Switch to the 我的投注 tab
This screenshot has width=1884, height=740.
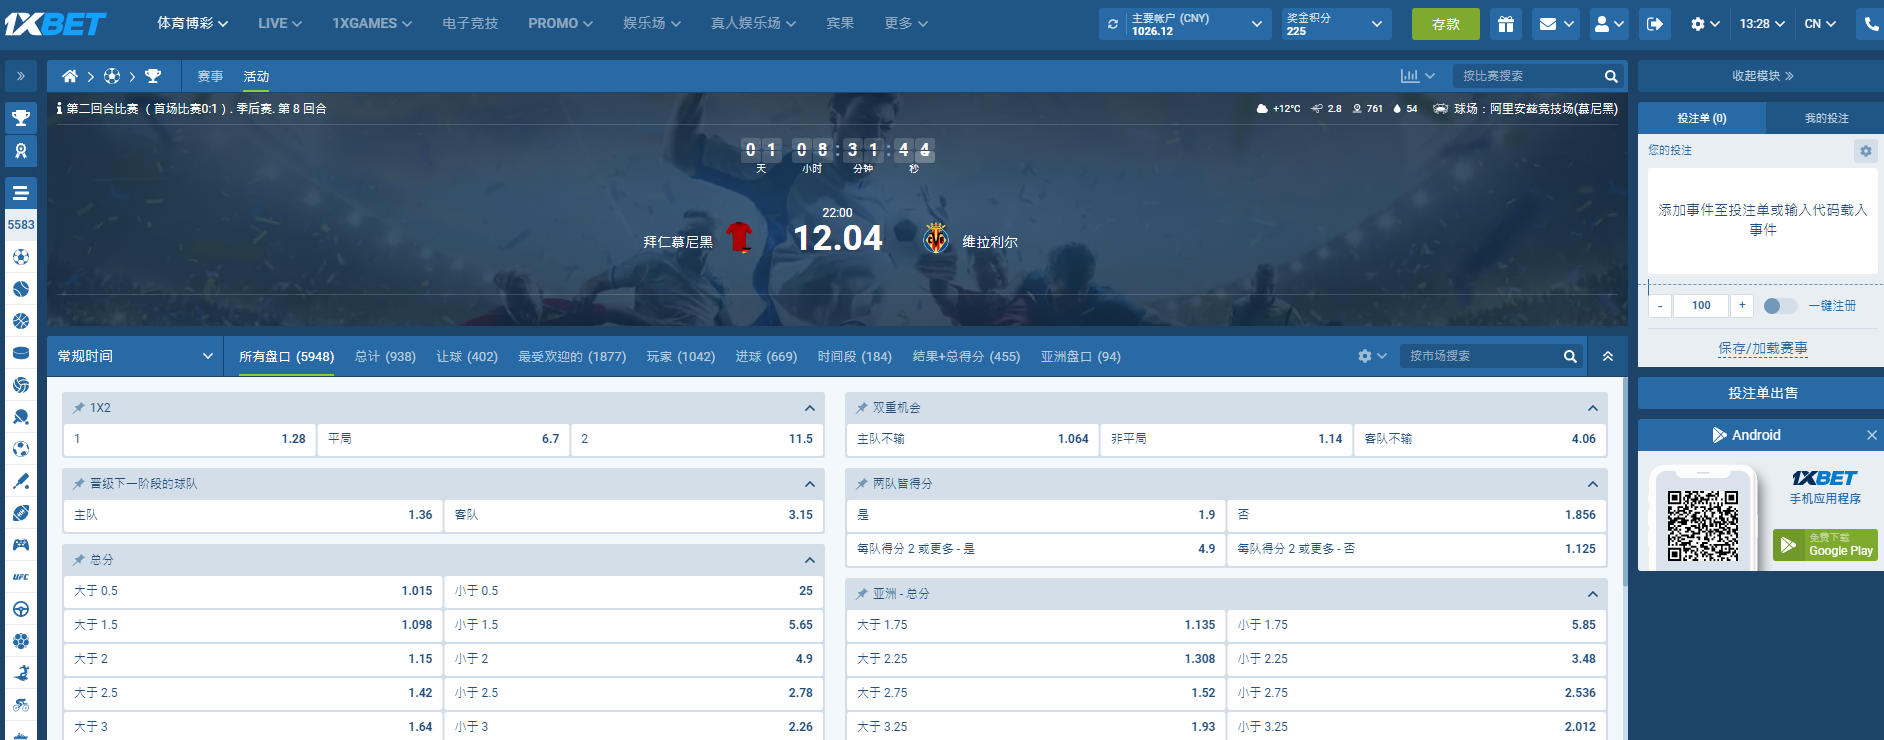point(1825,118)
